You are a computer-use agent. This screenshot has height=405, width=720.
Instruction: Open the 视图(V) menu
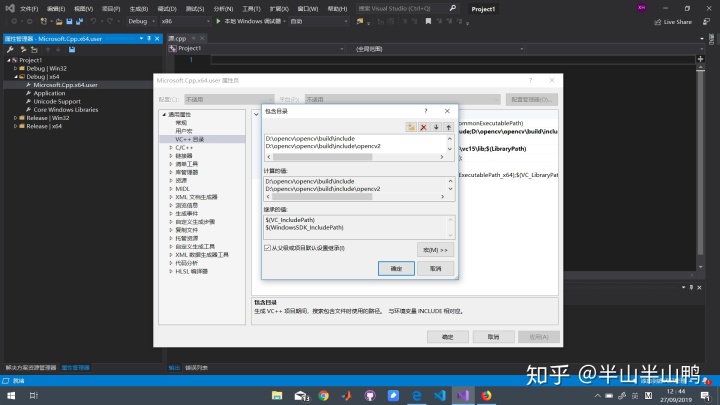coord(84,9)
